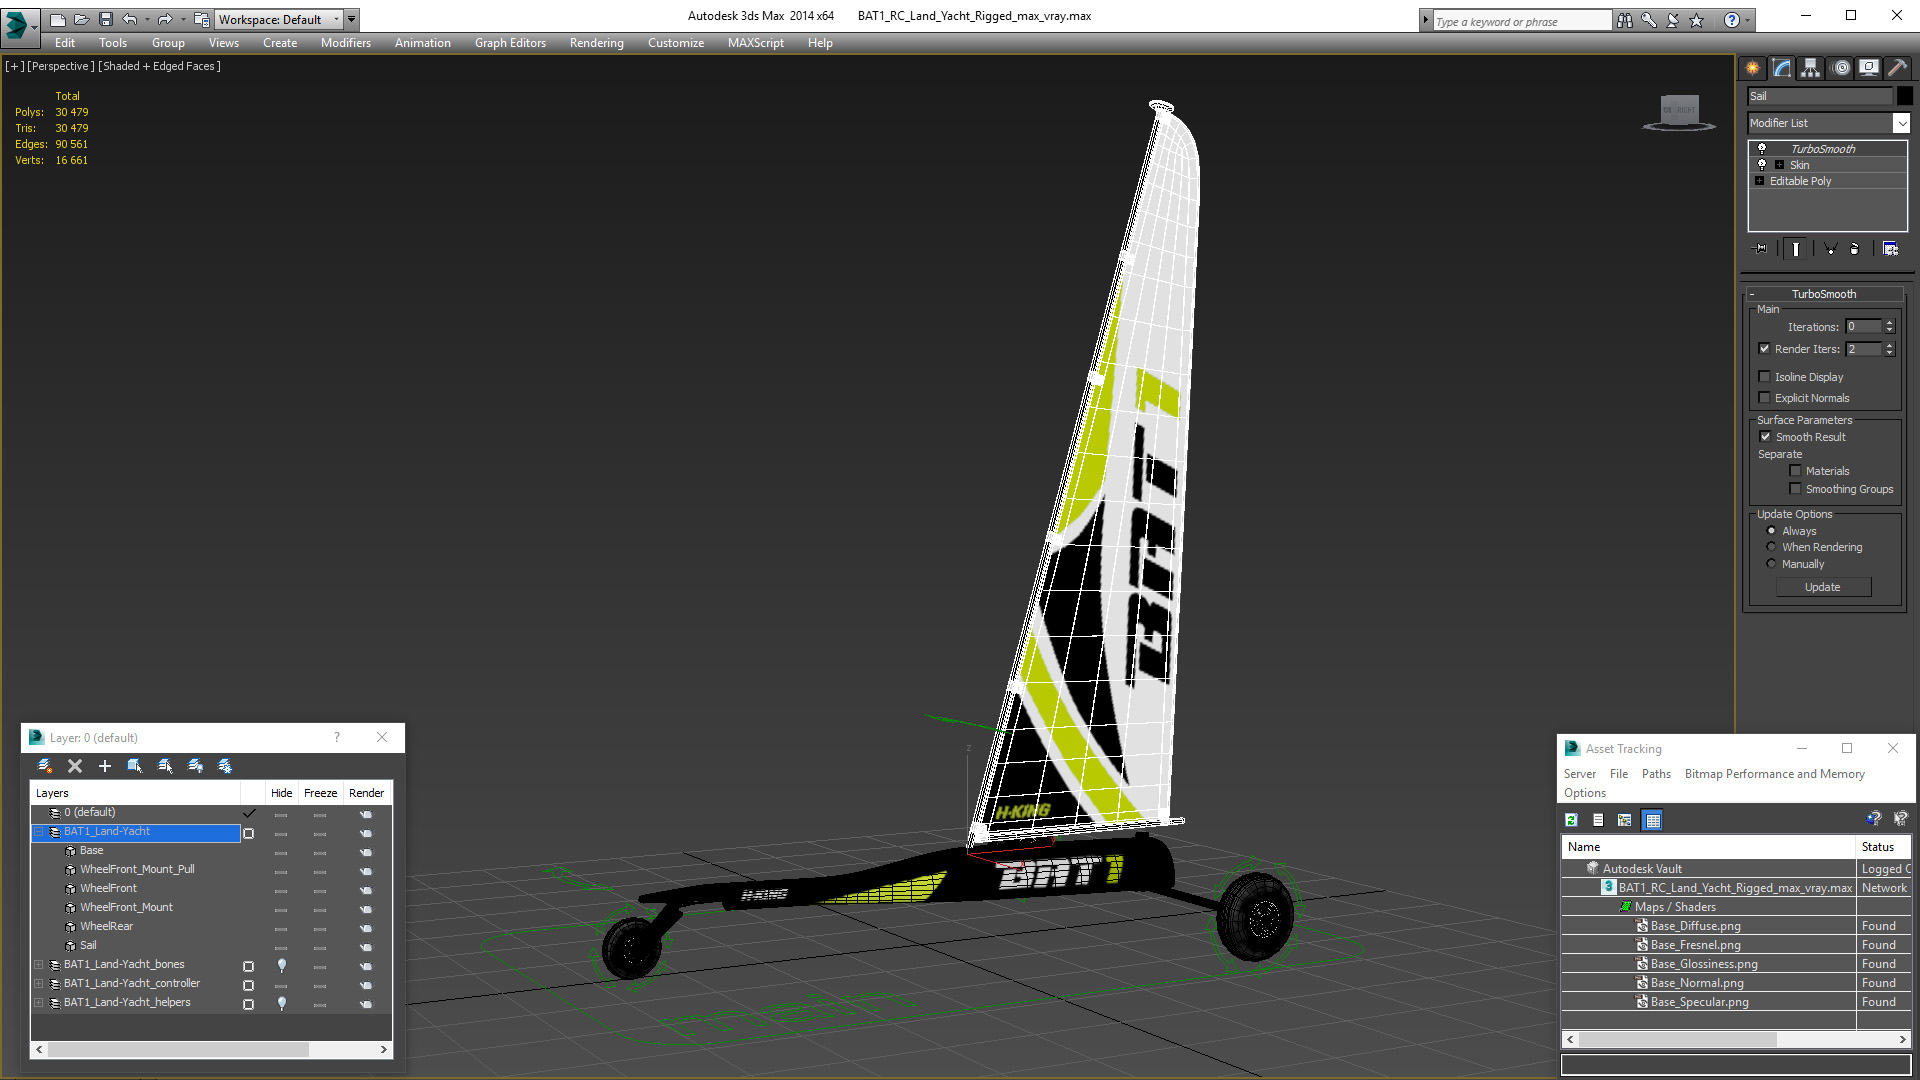1920x1080 pixels.
Task: Open the MAXScript menu
Action: point(756,43)
